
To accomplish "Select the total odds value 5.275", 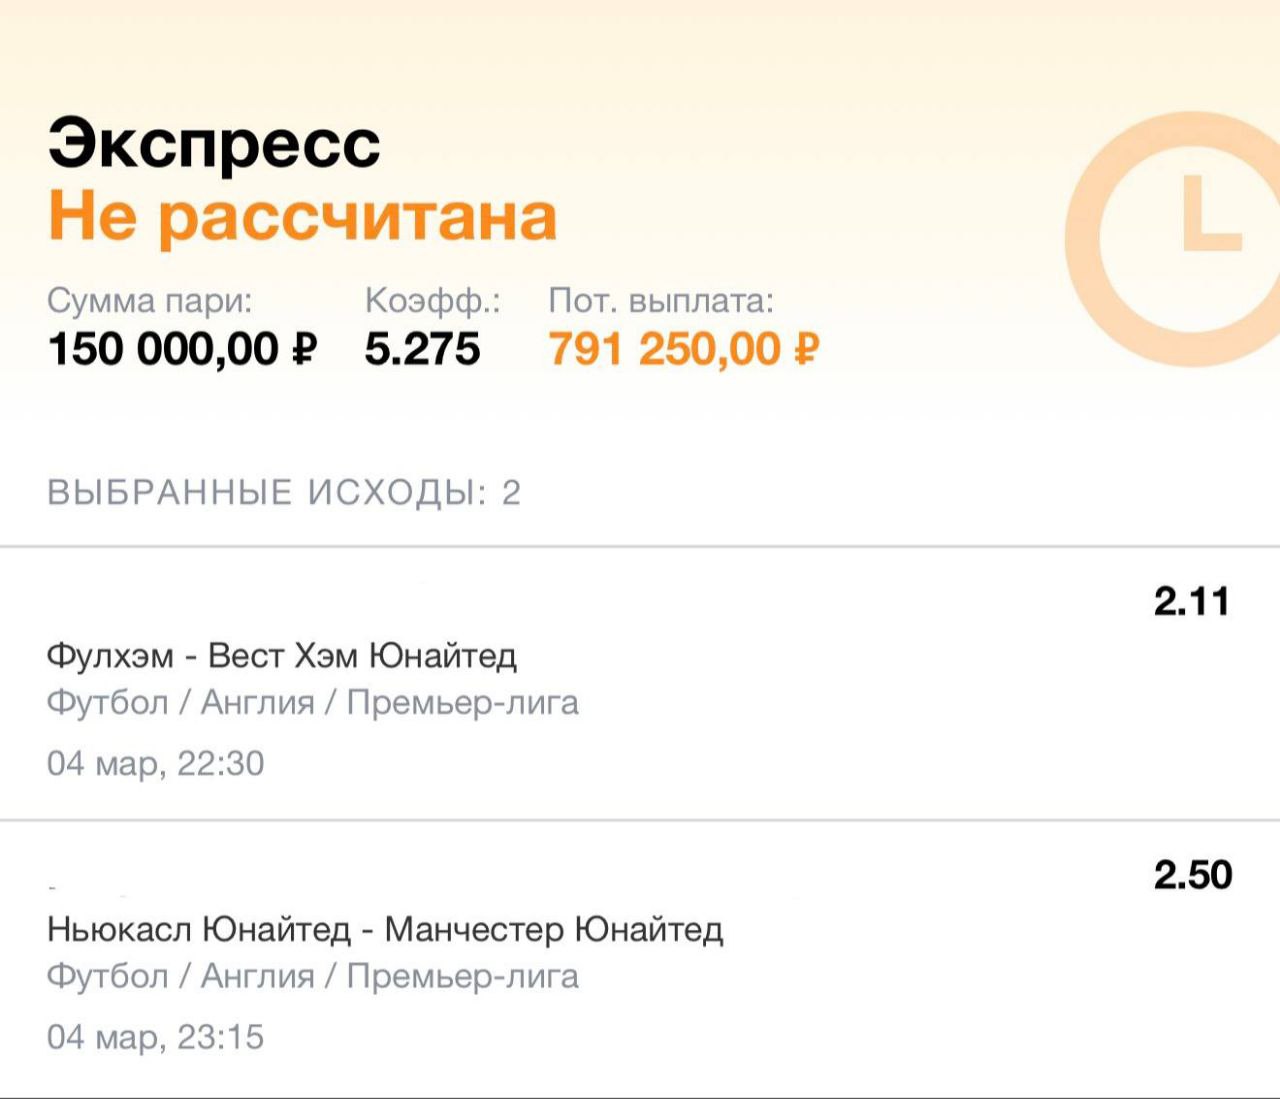I will pos(422,349).
